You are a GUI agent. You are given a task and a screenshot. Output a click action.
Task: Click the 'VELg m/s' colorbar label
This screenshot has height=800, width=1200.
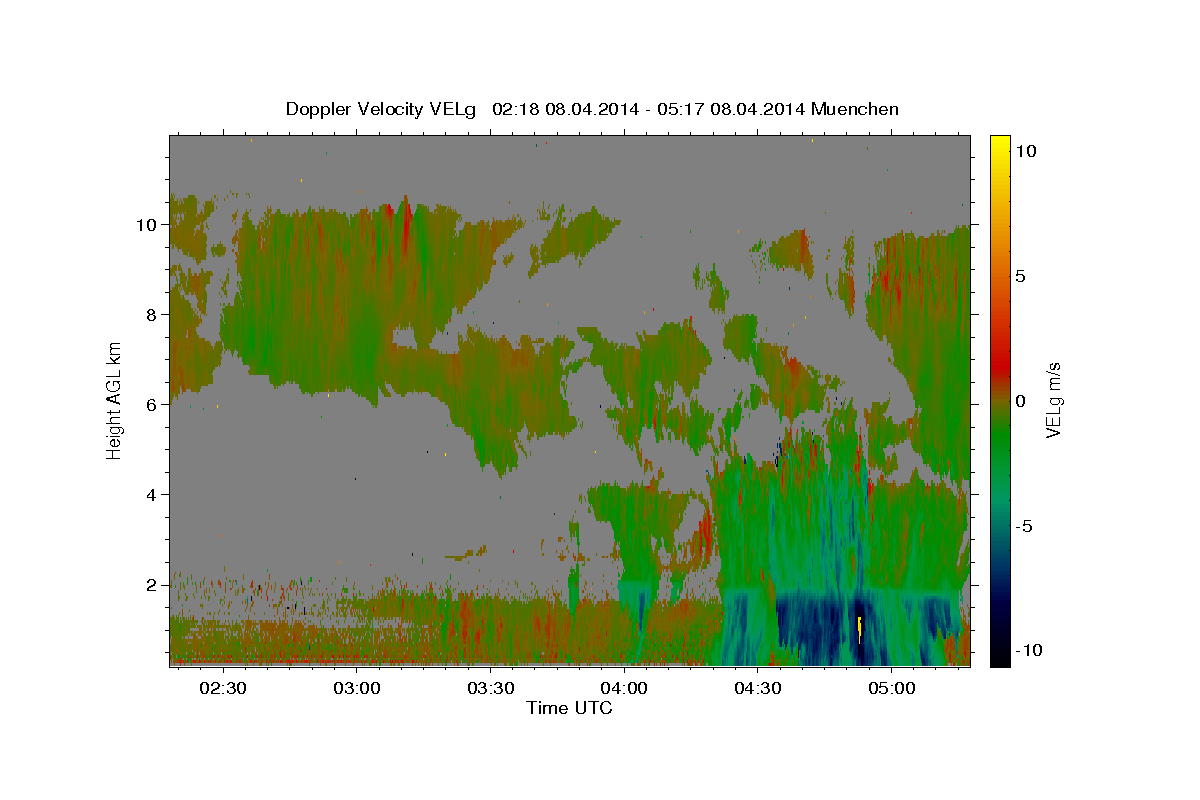pyautogui.click(x=1053, y=399)
